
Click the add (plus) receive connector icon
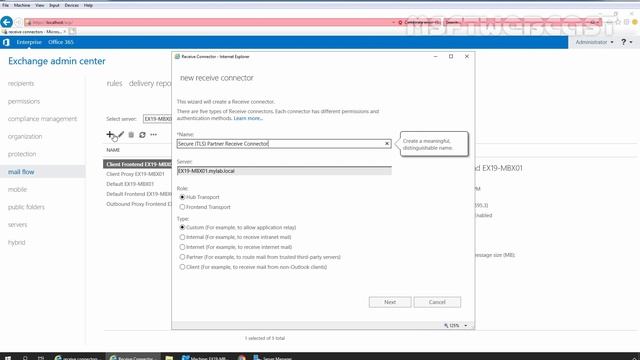(x=109, y=134)
